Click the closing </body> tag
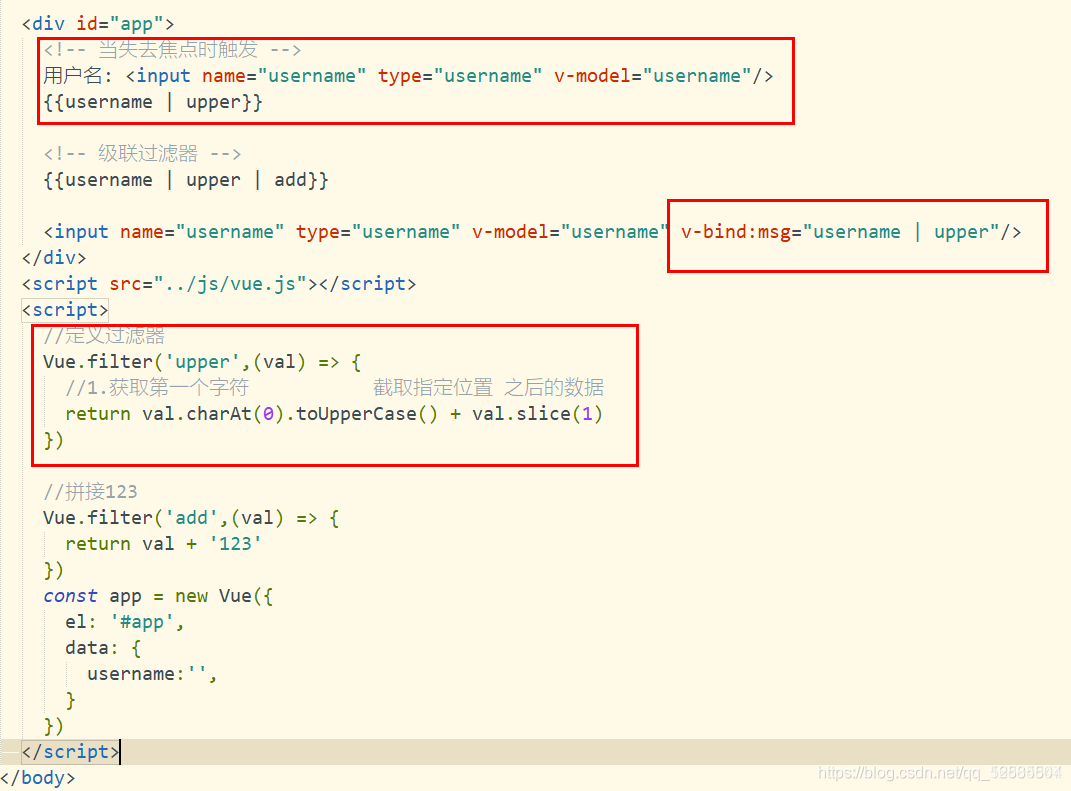 [x=38, y=778]
